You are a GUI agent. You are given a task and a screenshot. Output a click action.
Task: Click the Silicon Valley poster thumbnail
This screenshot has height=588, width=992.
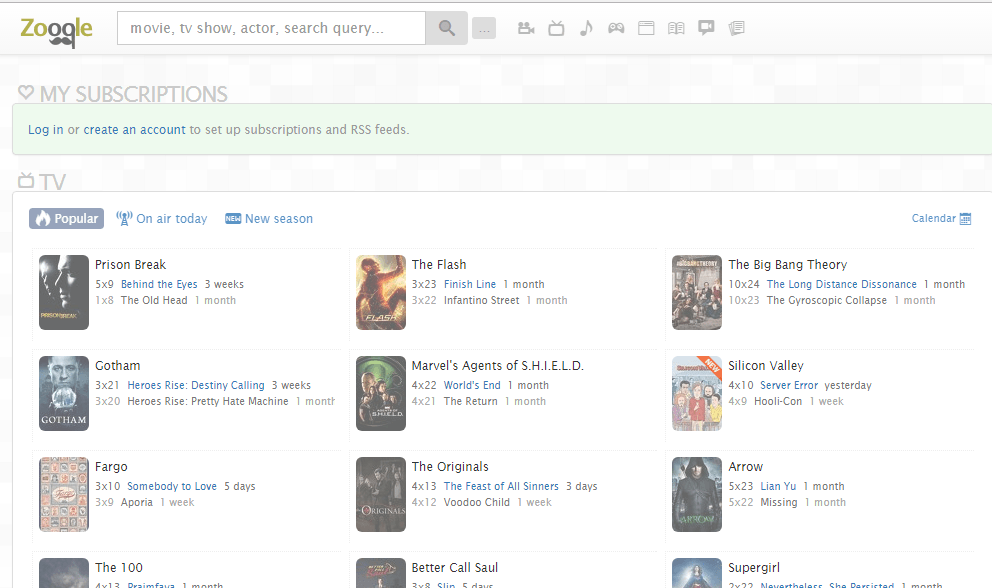click(x=697, y=394)
